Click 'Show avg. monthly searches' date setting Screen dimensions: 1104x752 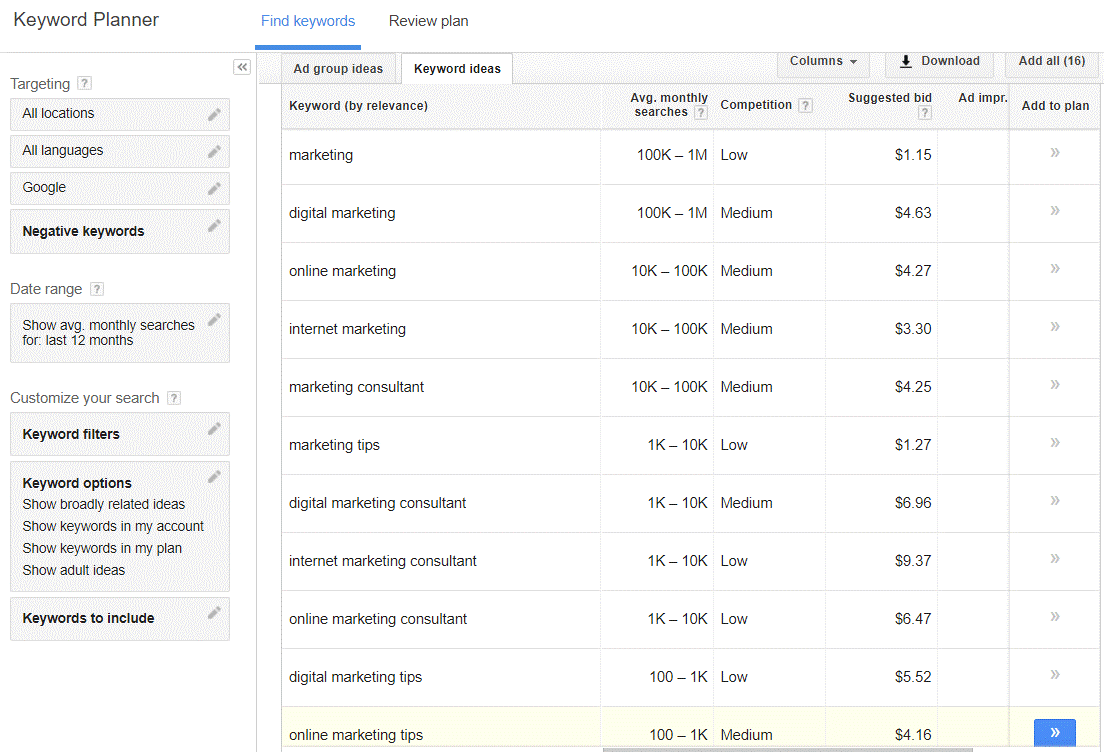120,333
